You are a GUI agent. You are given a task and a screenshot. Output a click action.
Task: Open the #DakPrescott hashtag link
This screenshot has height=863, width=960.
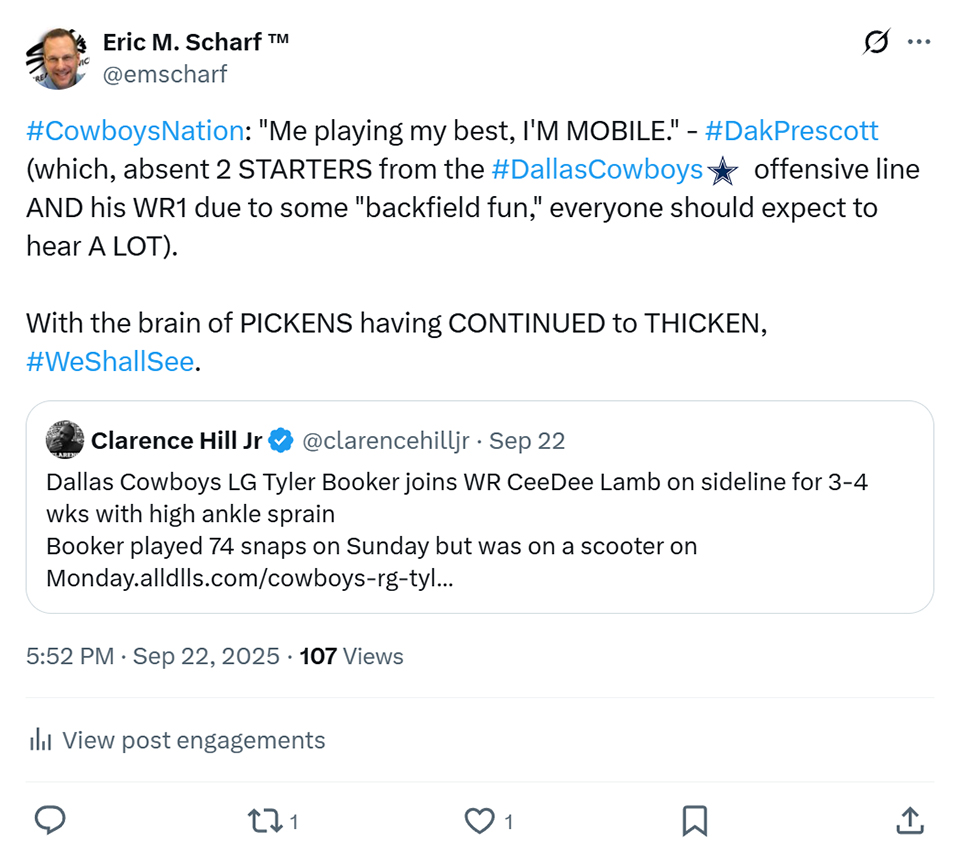click(x=791, y=131)
